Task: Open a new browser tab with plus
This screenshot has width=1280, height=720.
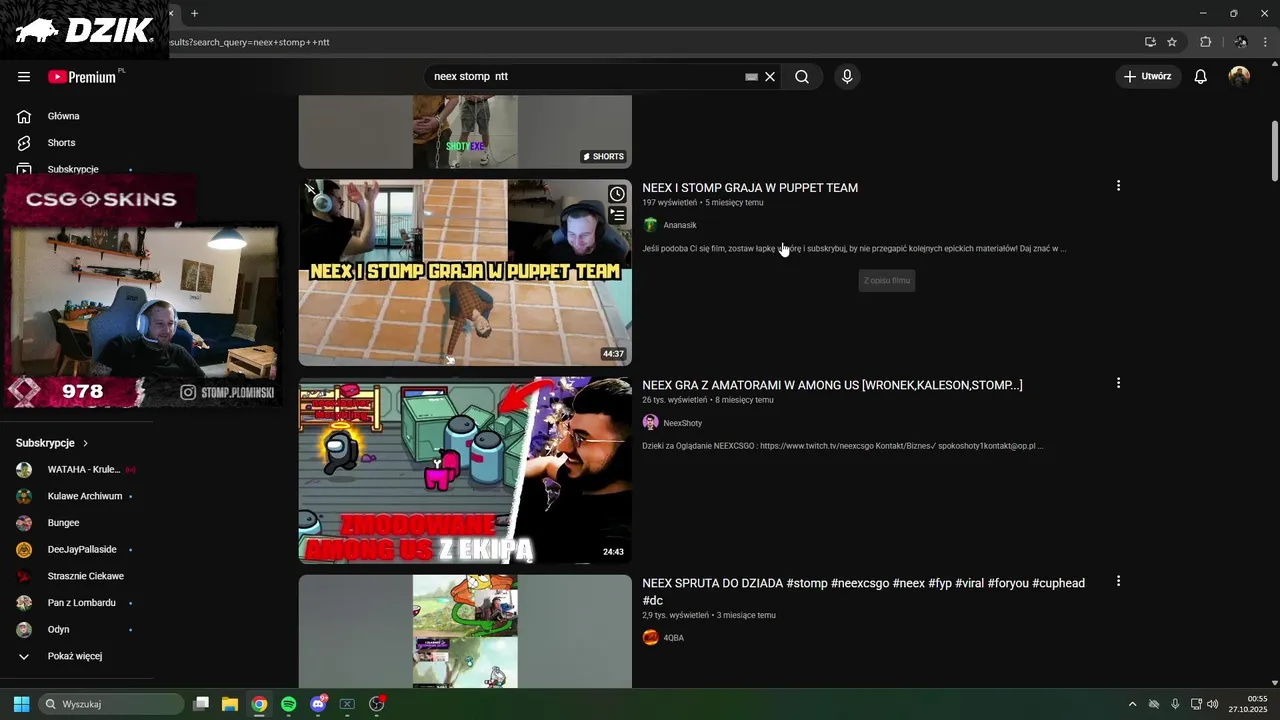Action: (194, 13)
